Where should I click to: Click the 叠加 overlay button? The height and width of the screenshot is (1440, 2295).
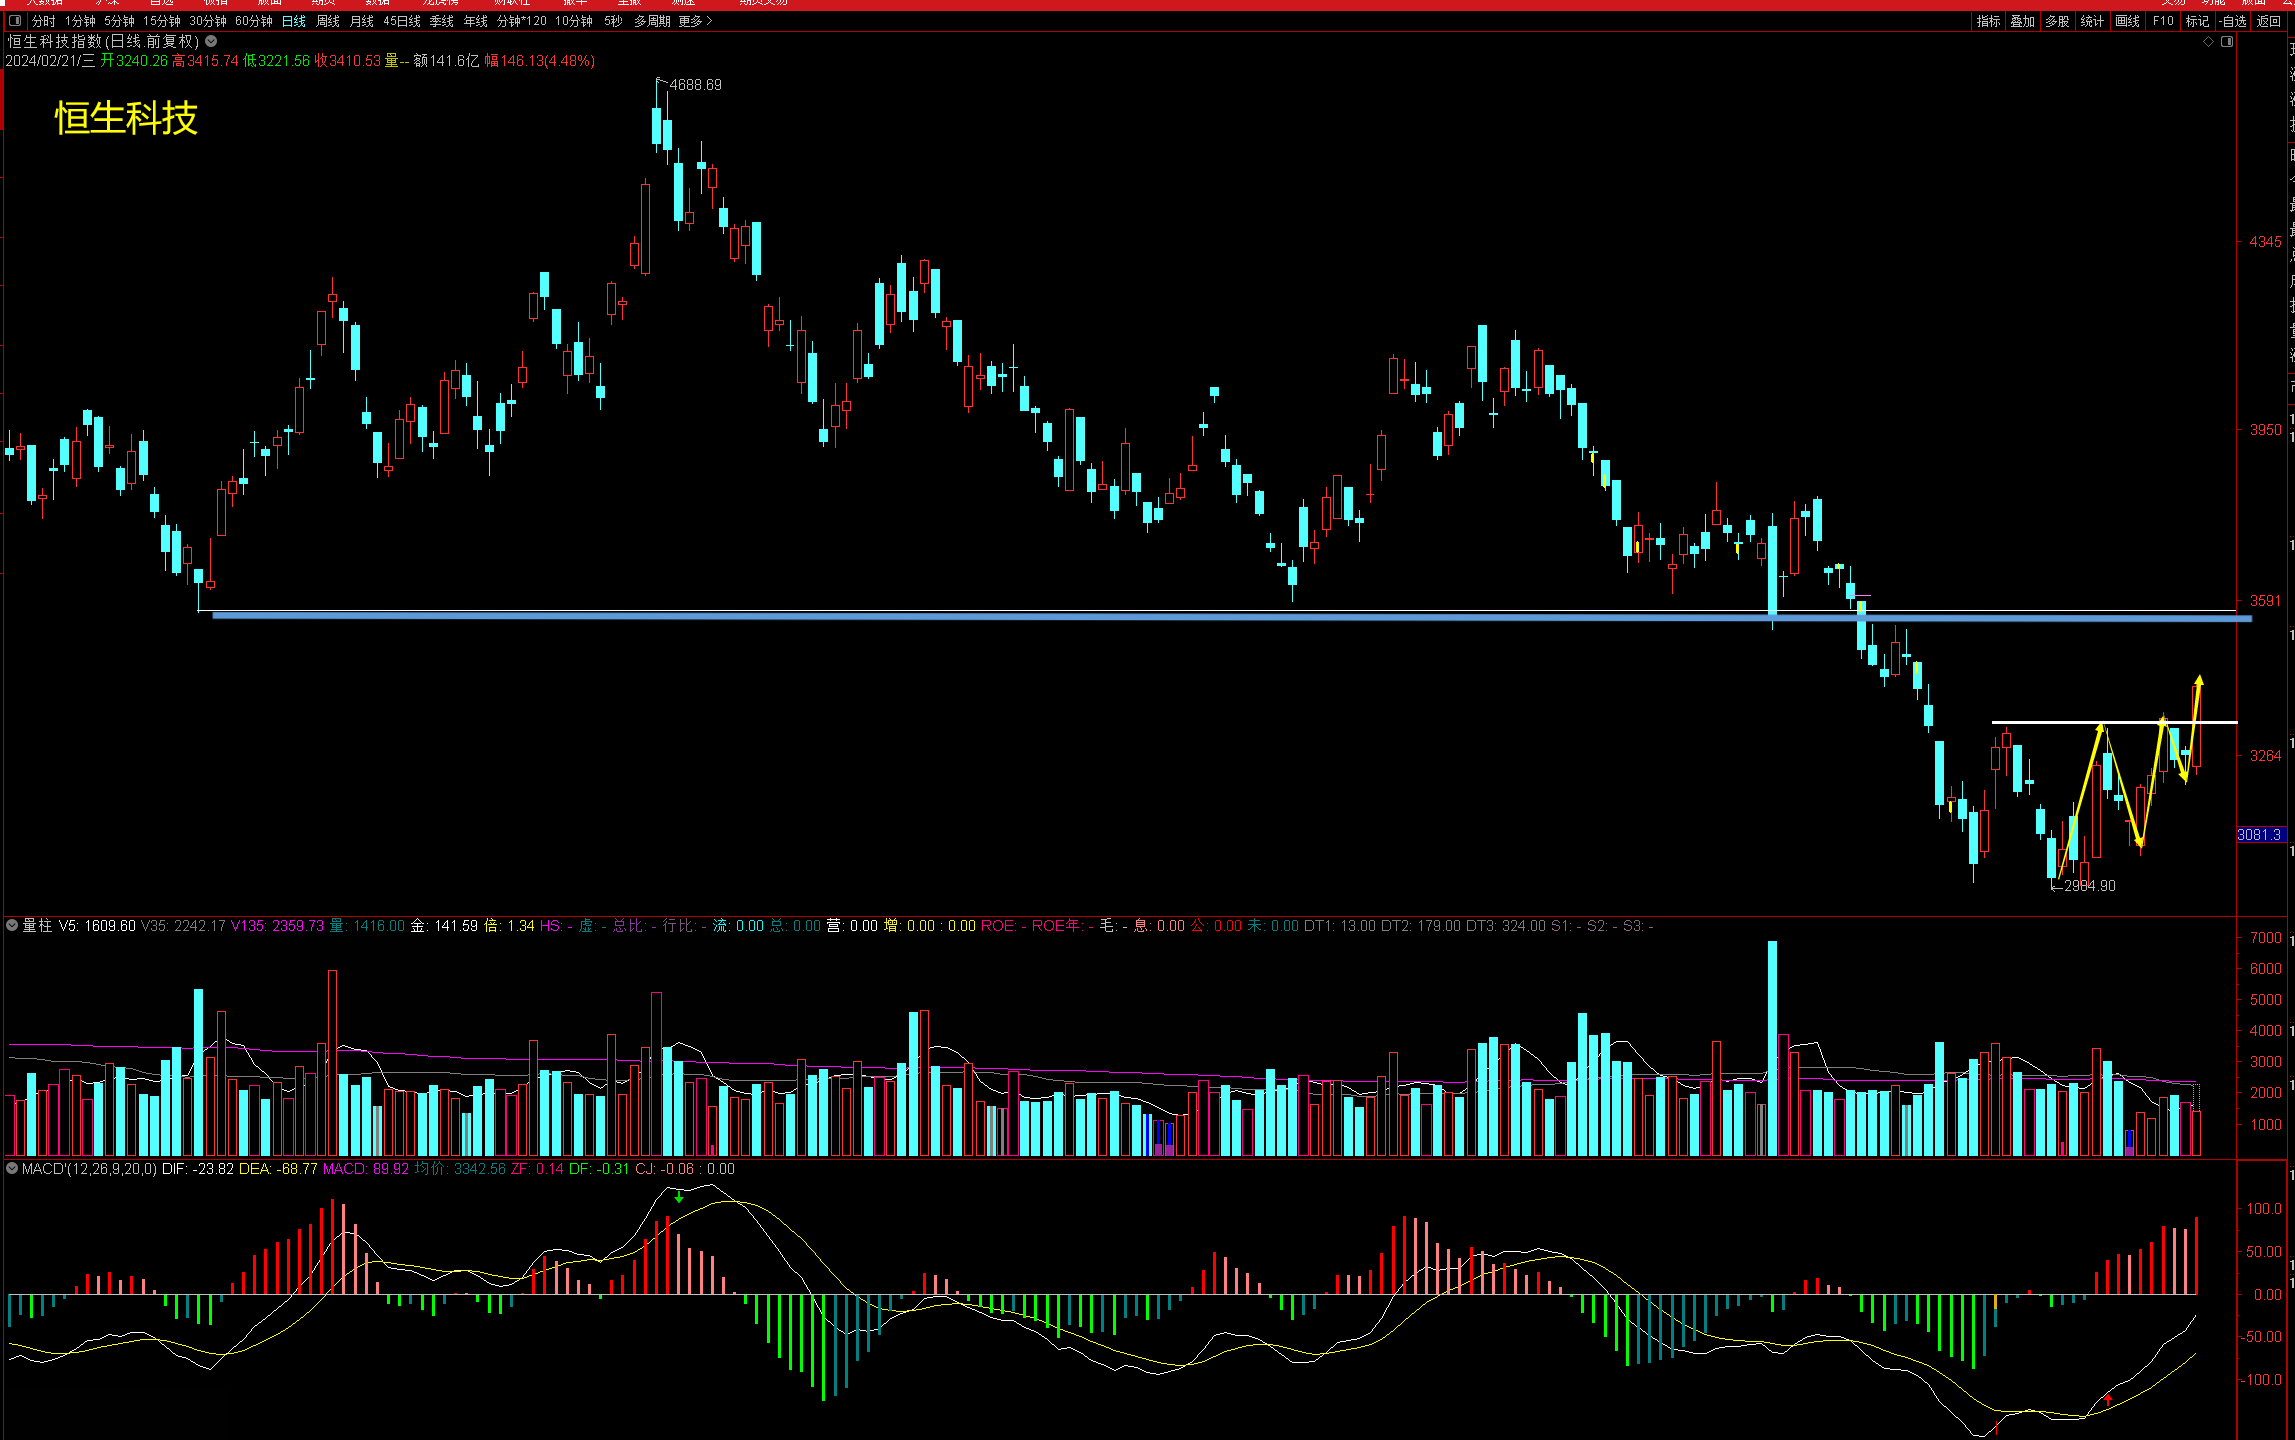point(2023,21)
